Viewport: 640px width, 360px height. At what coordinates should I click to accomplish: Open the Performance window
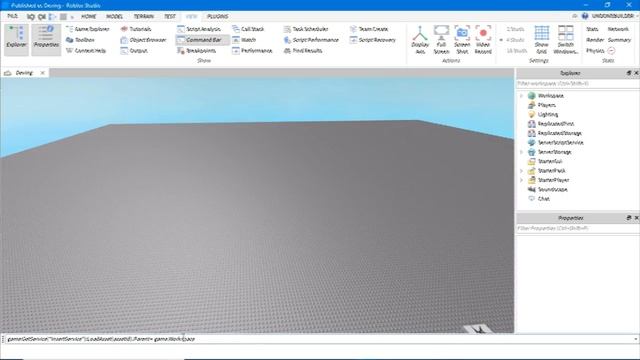(252, 51)
